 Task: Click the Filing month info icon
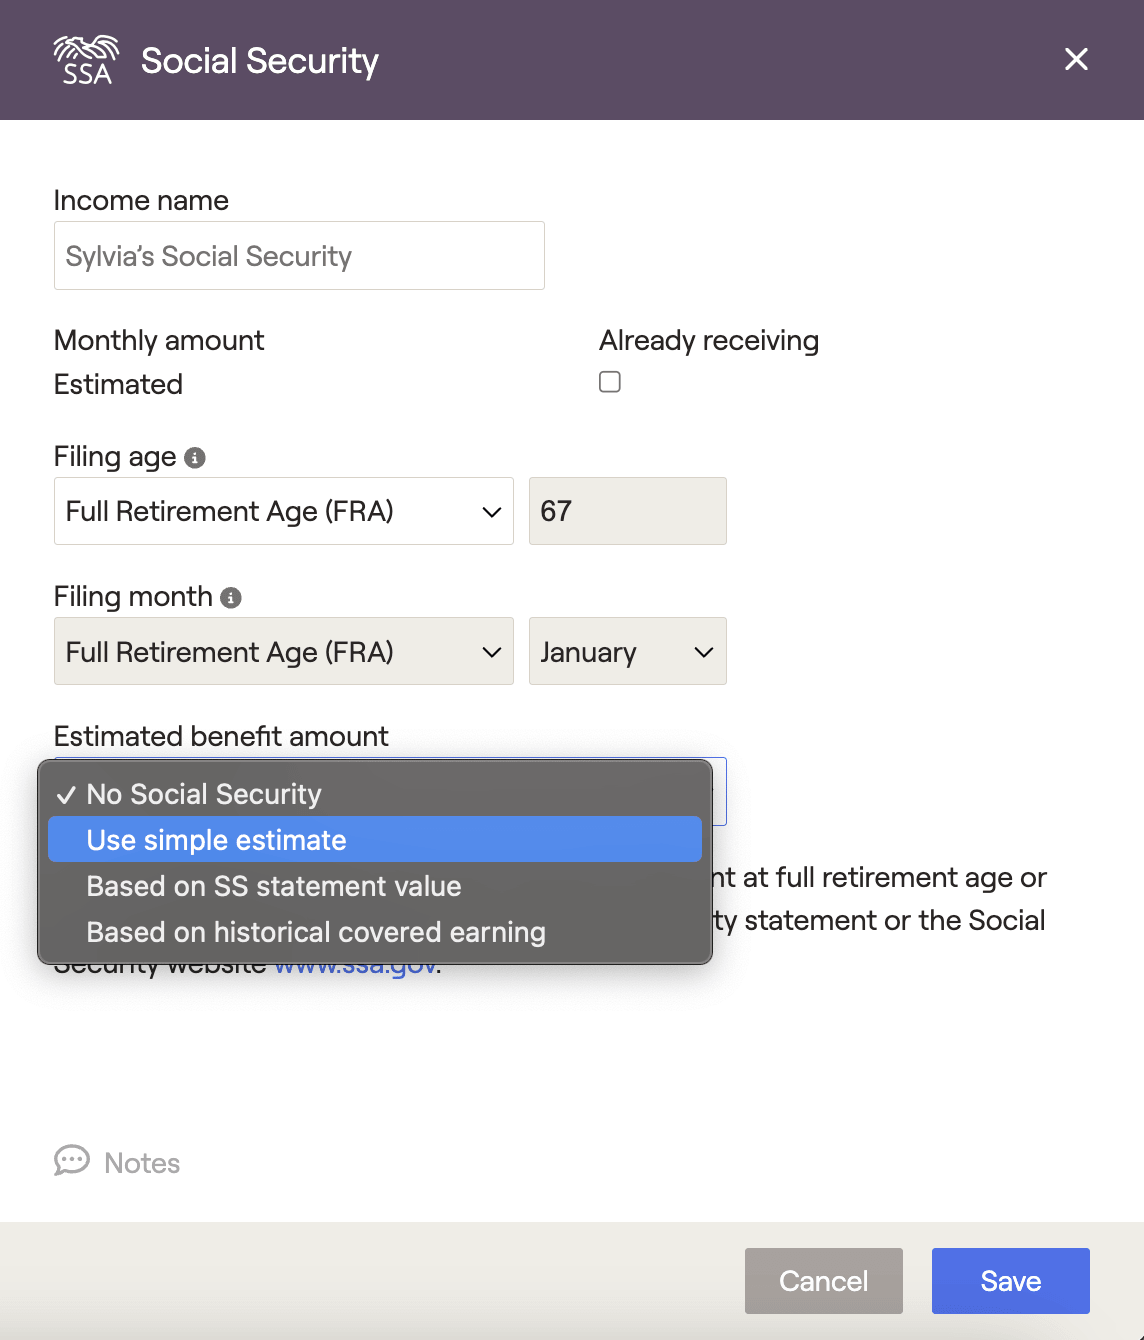tap(231, 598)
